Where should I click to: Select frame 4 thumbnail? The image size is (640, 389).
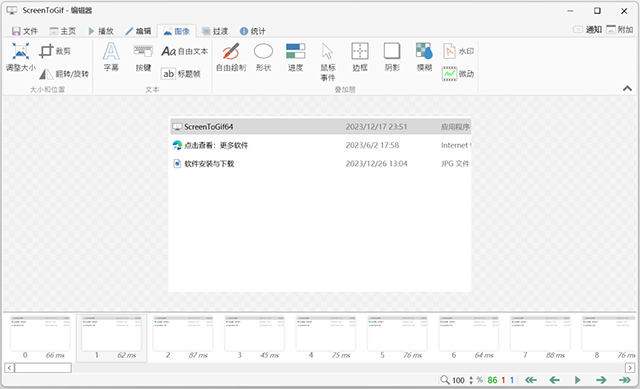click(x=326, y=338)
